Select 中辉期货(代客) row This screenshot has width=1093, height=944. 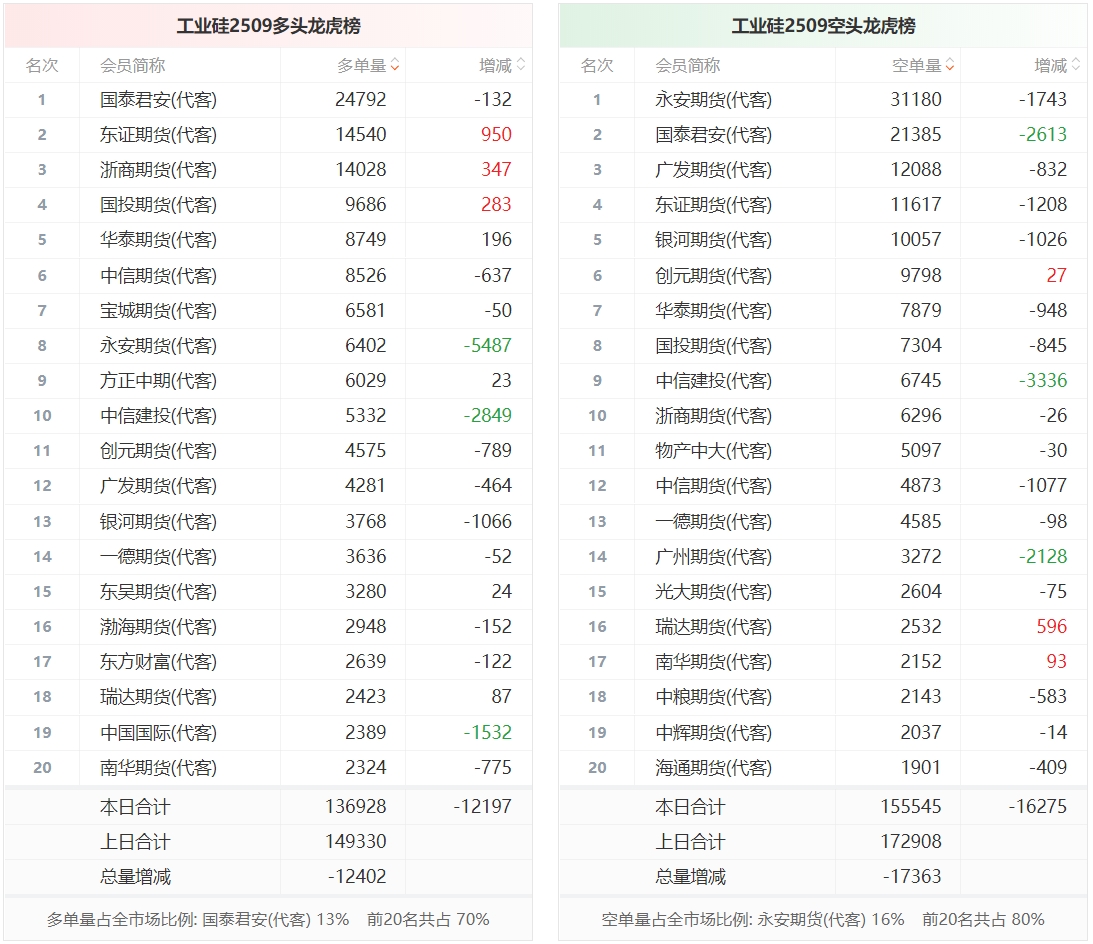click(823, 732)
